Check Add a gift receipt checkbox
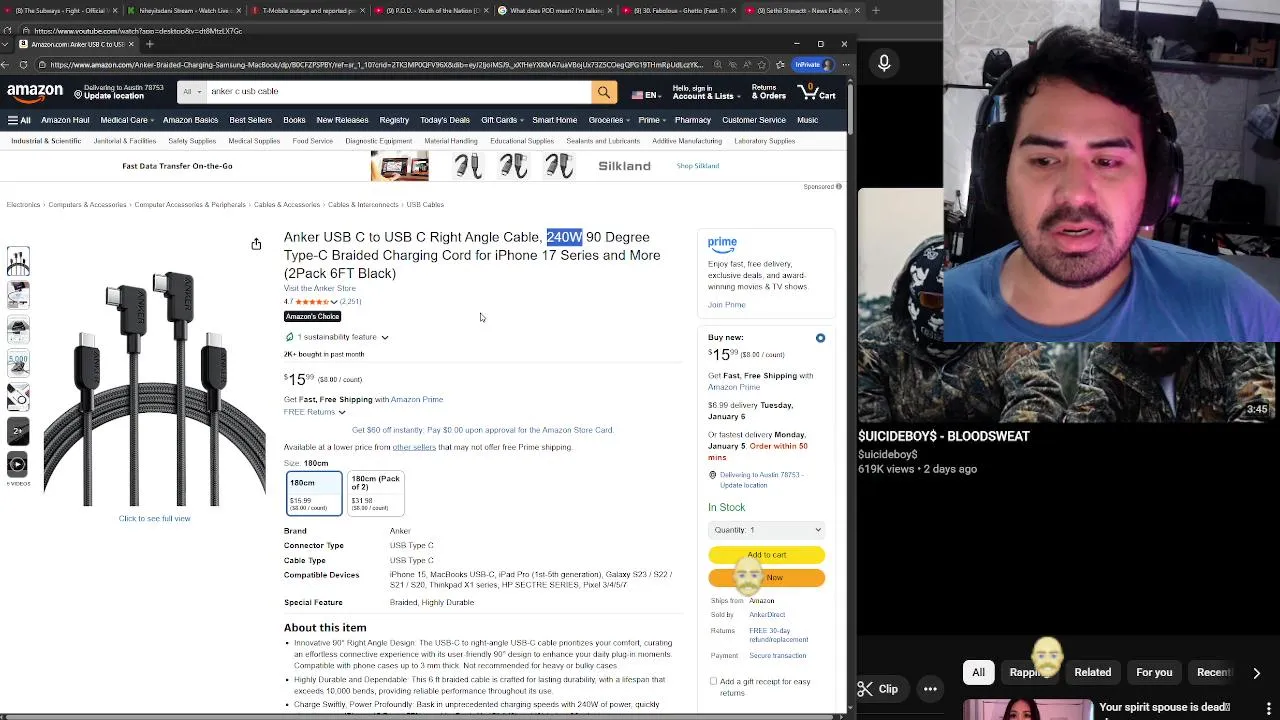This screenshot has height=720, width=1280. pyautogui.click(x=713, y=682)
